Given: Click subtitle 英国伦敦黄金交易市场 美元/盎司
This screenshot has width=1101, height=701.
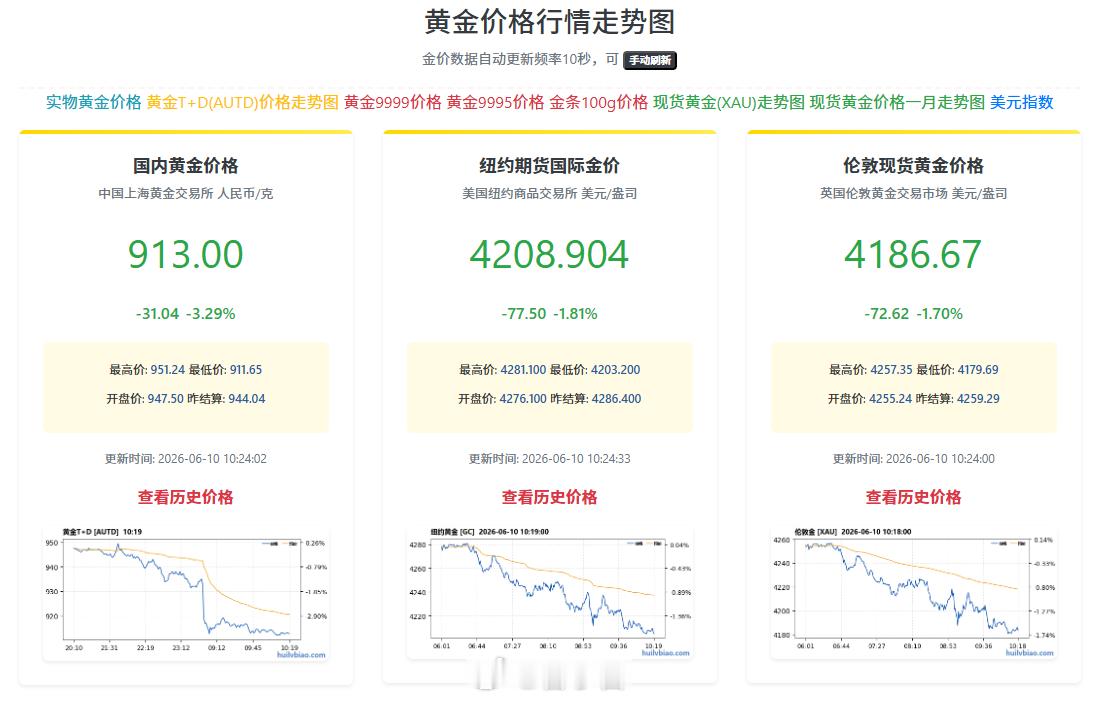Looking at the screenshot, I should tap(913, 193).
